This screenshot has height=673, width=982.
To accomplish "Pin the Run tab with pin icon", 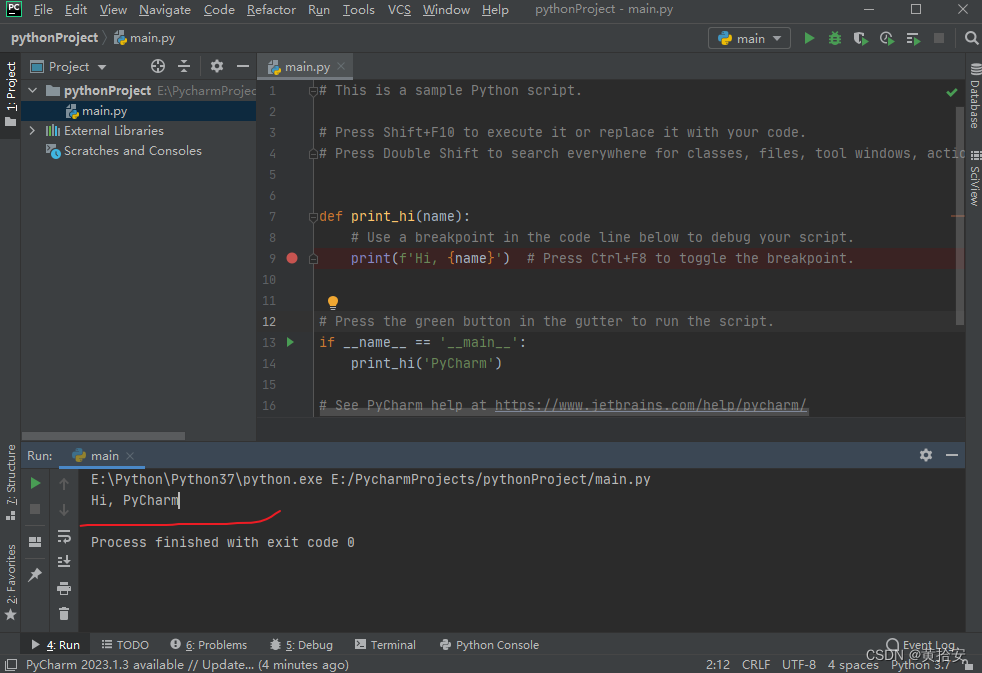I will click(x=35, y=574).
